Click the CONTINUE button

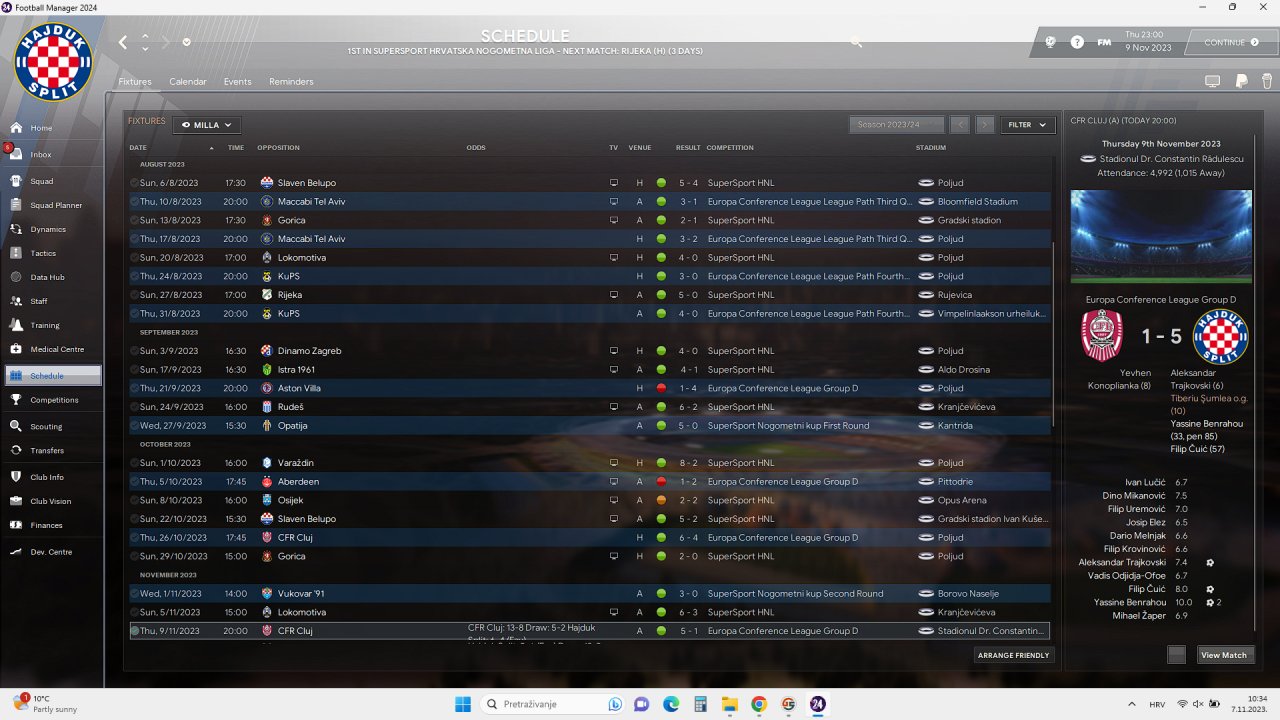1232,42
